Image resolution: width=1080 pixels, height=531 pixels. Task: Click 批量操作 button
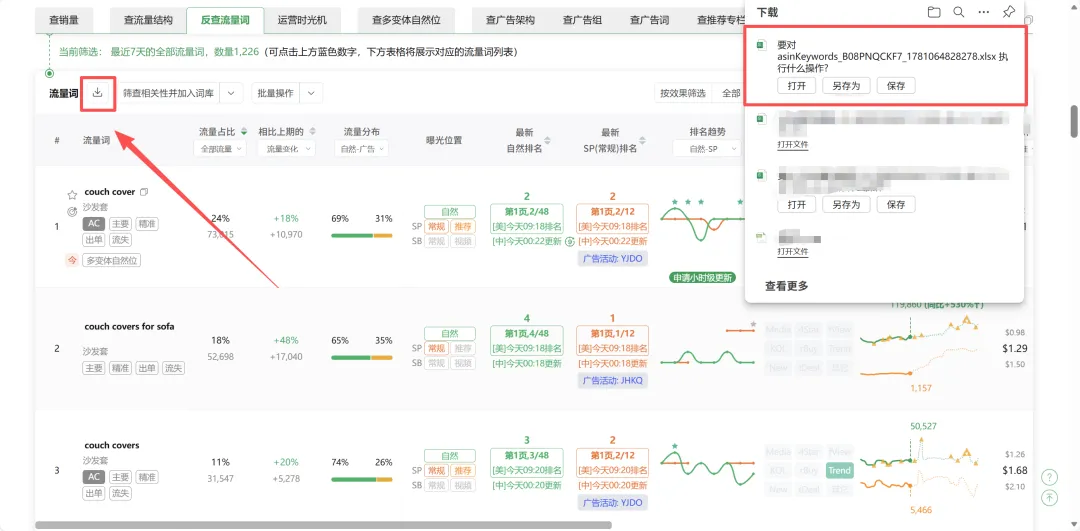[x=276, y=93]
